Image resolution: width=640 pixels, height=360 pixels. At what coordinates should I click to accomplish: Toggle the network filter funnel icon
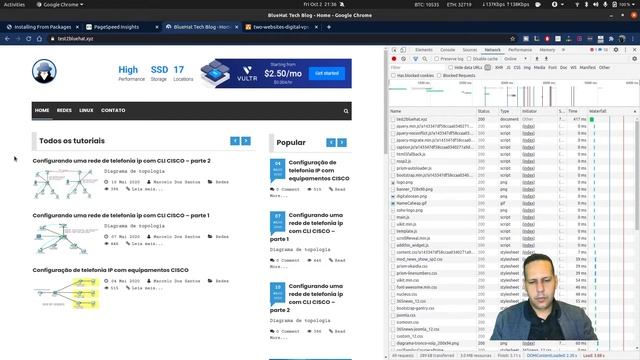coord(416,59)
